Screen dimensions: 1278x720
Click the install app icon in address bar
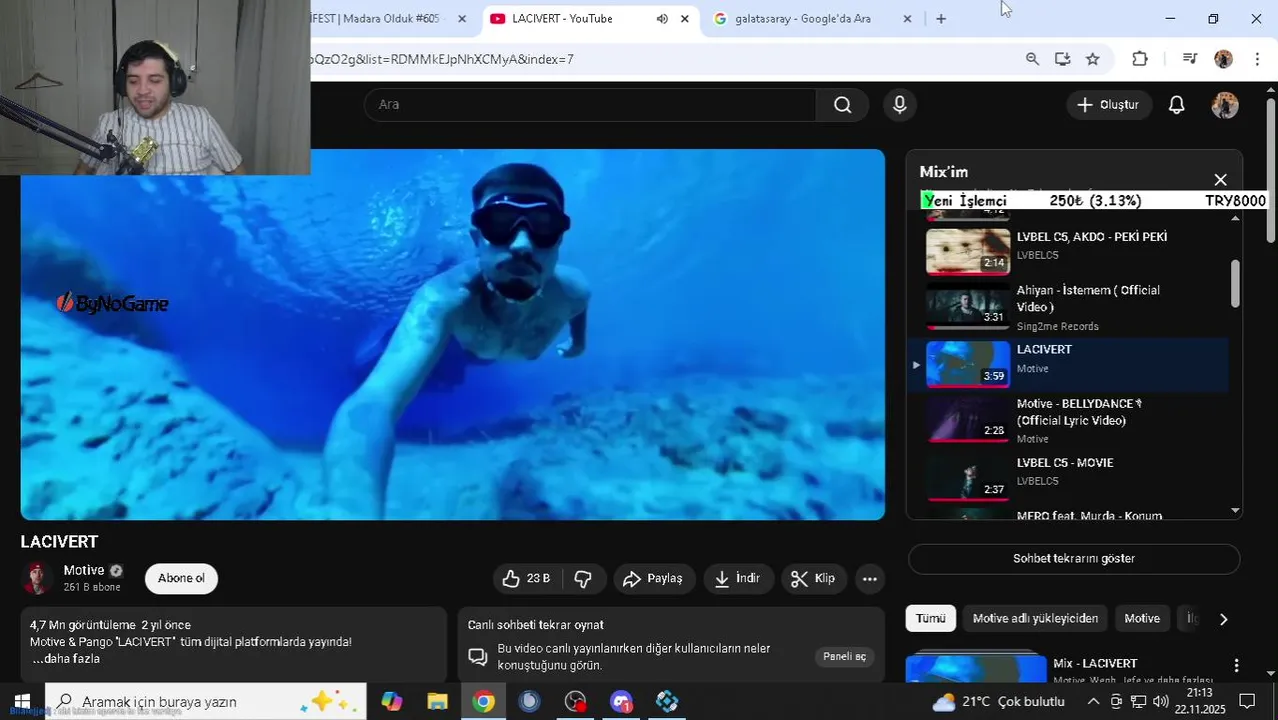point(1062,59)
